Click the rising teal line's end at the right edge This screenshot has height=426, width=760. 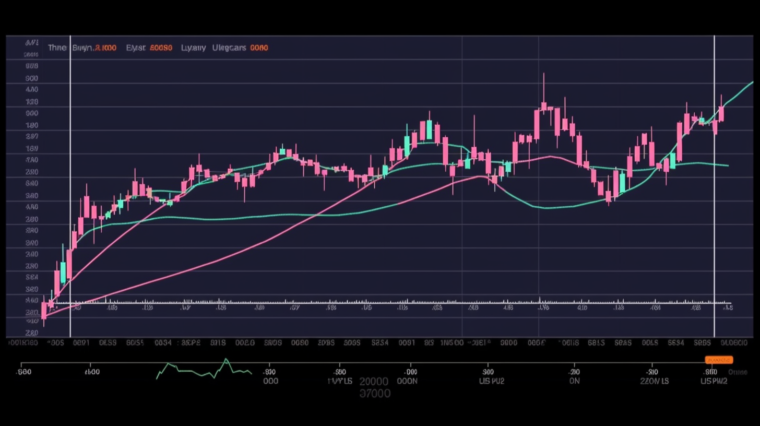[750, 83]
